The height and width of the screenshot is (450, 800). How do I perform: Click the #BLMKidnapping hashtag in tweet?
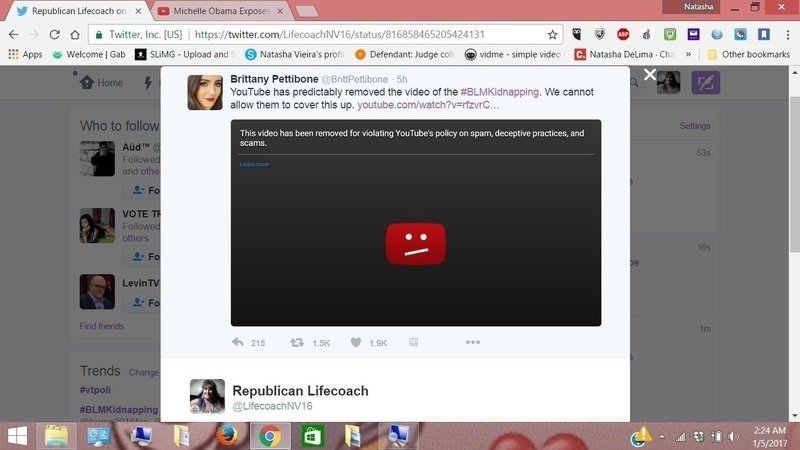tap(499, 92)
